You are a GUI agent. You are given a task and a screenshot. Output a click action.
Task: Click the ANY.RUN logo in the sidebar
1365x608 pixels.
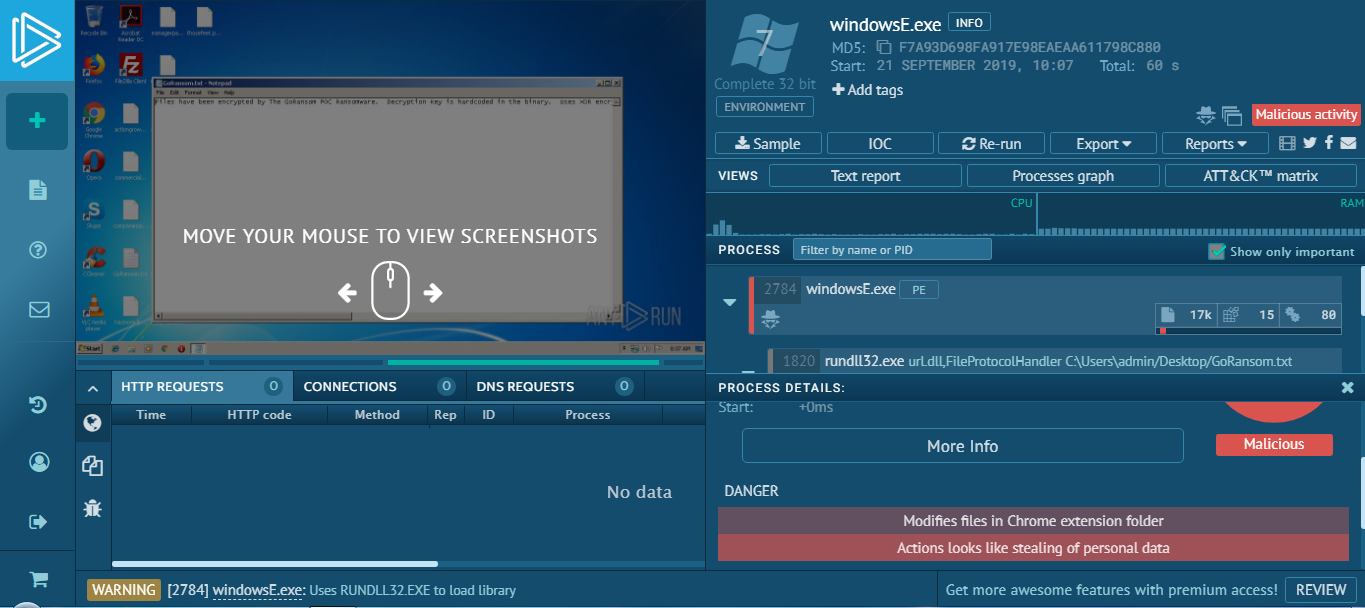(37, 40)
